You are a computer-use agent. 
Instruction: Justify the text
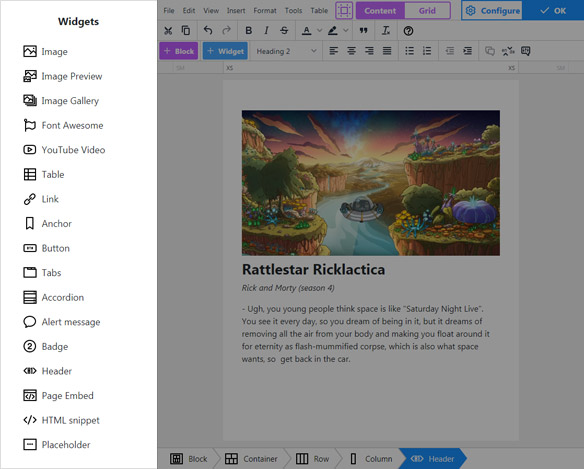pos(387,51)
